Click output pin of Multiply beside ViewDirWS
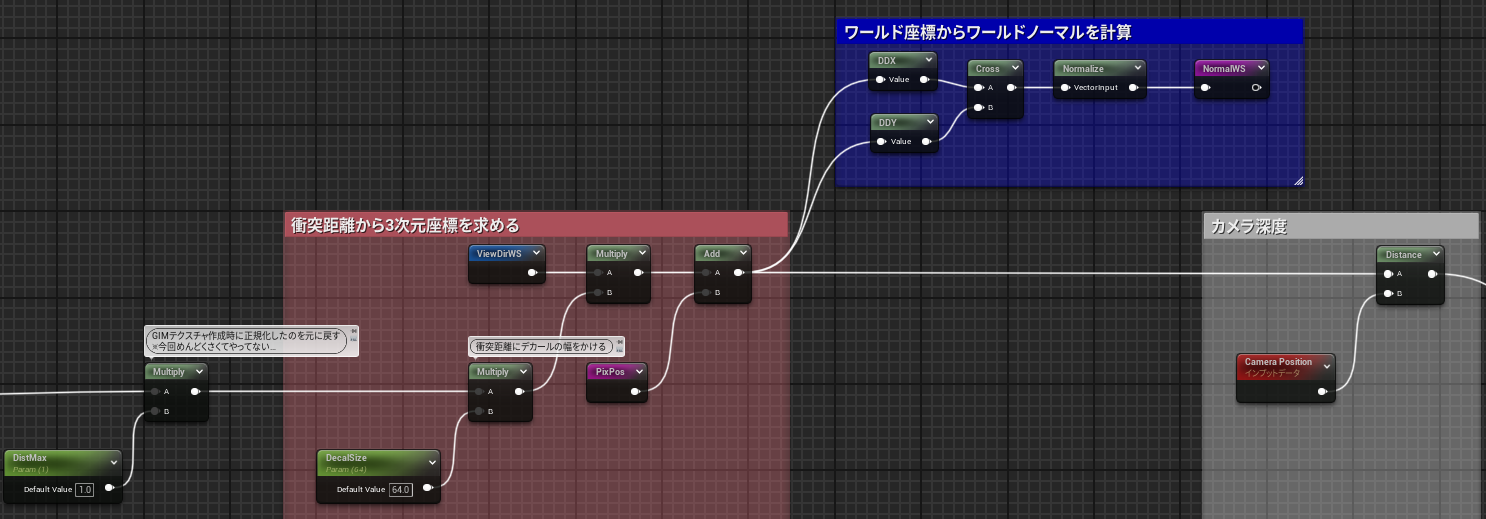Viewport: 1486px width, 519px height. [x=638, y=273]
